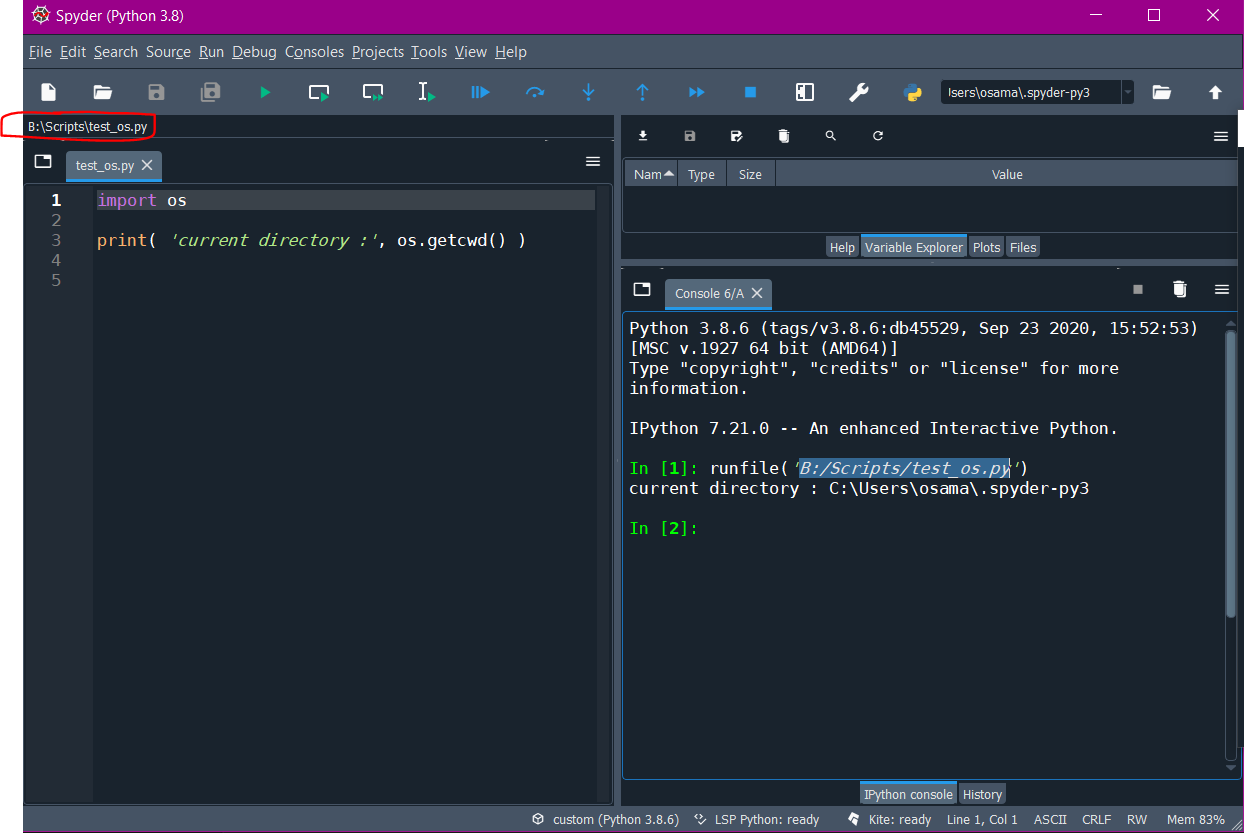
Task: Save data in Variable Explorer
Action: tap(690, 136)
